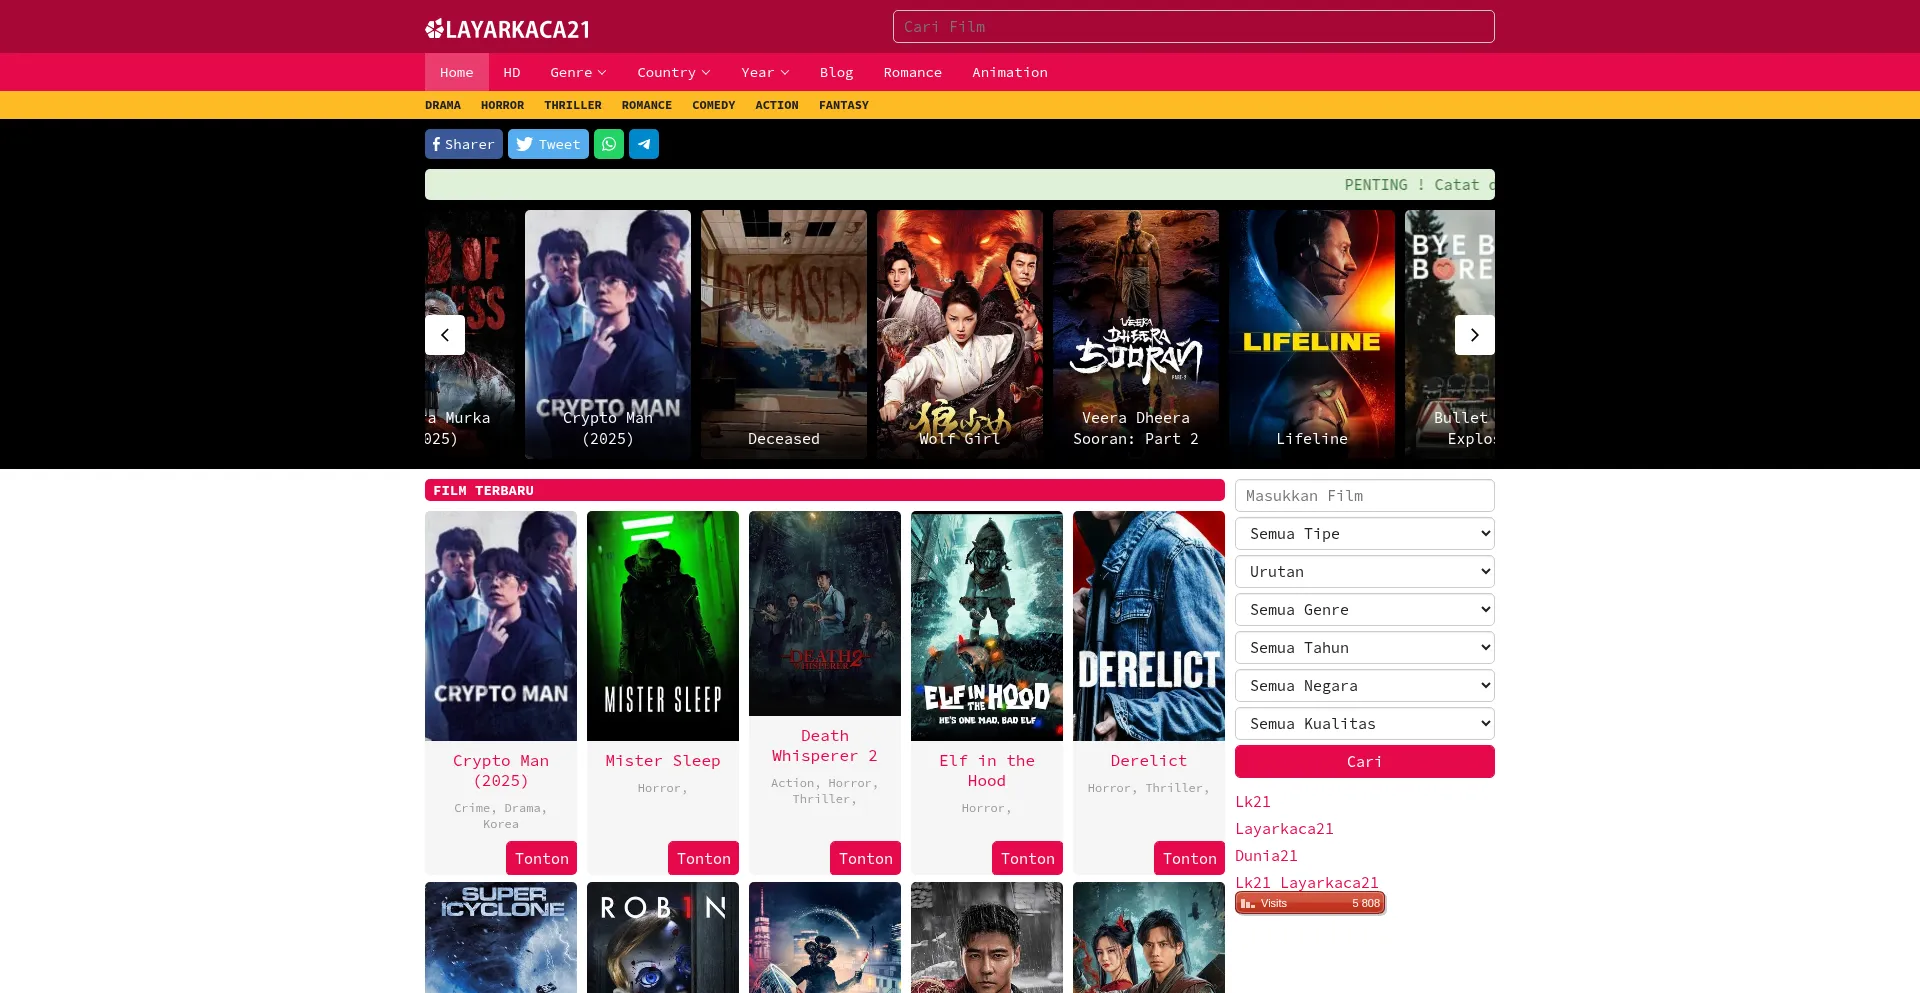Open the Lifeline poster in the carousel

pos(1311,334)
